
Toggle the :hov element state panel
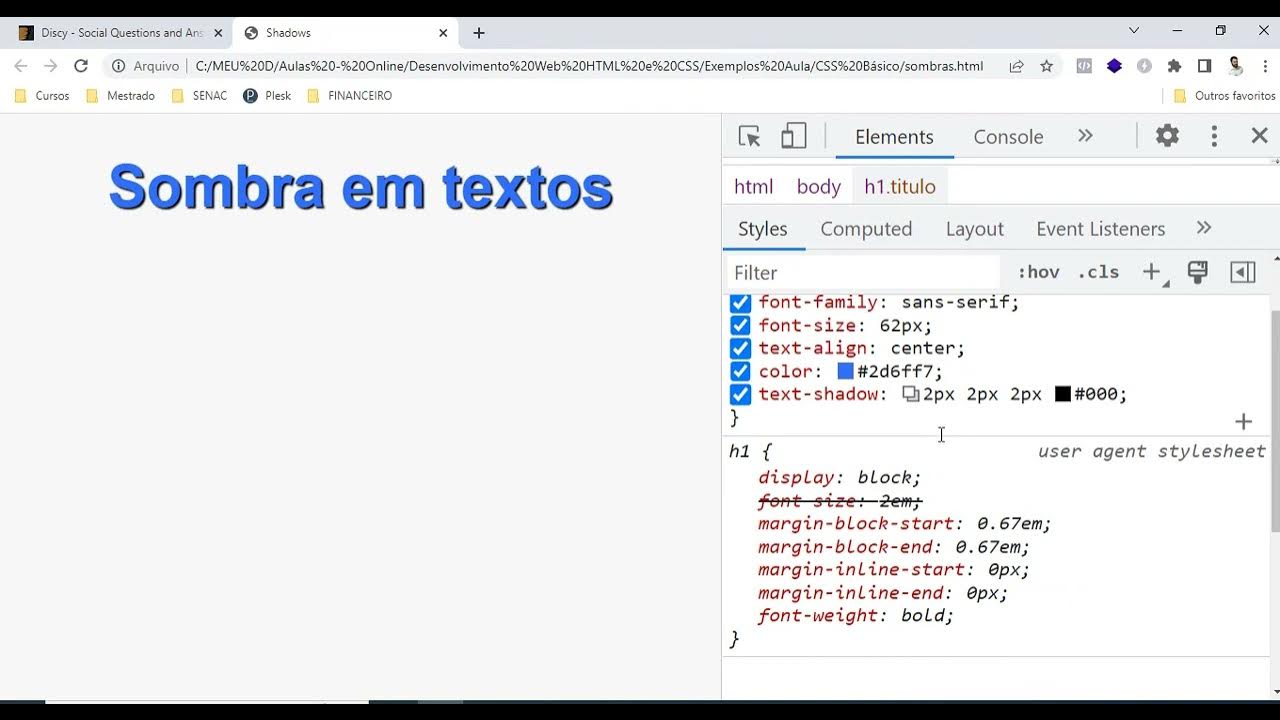[1038, 272]
